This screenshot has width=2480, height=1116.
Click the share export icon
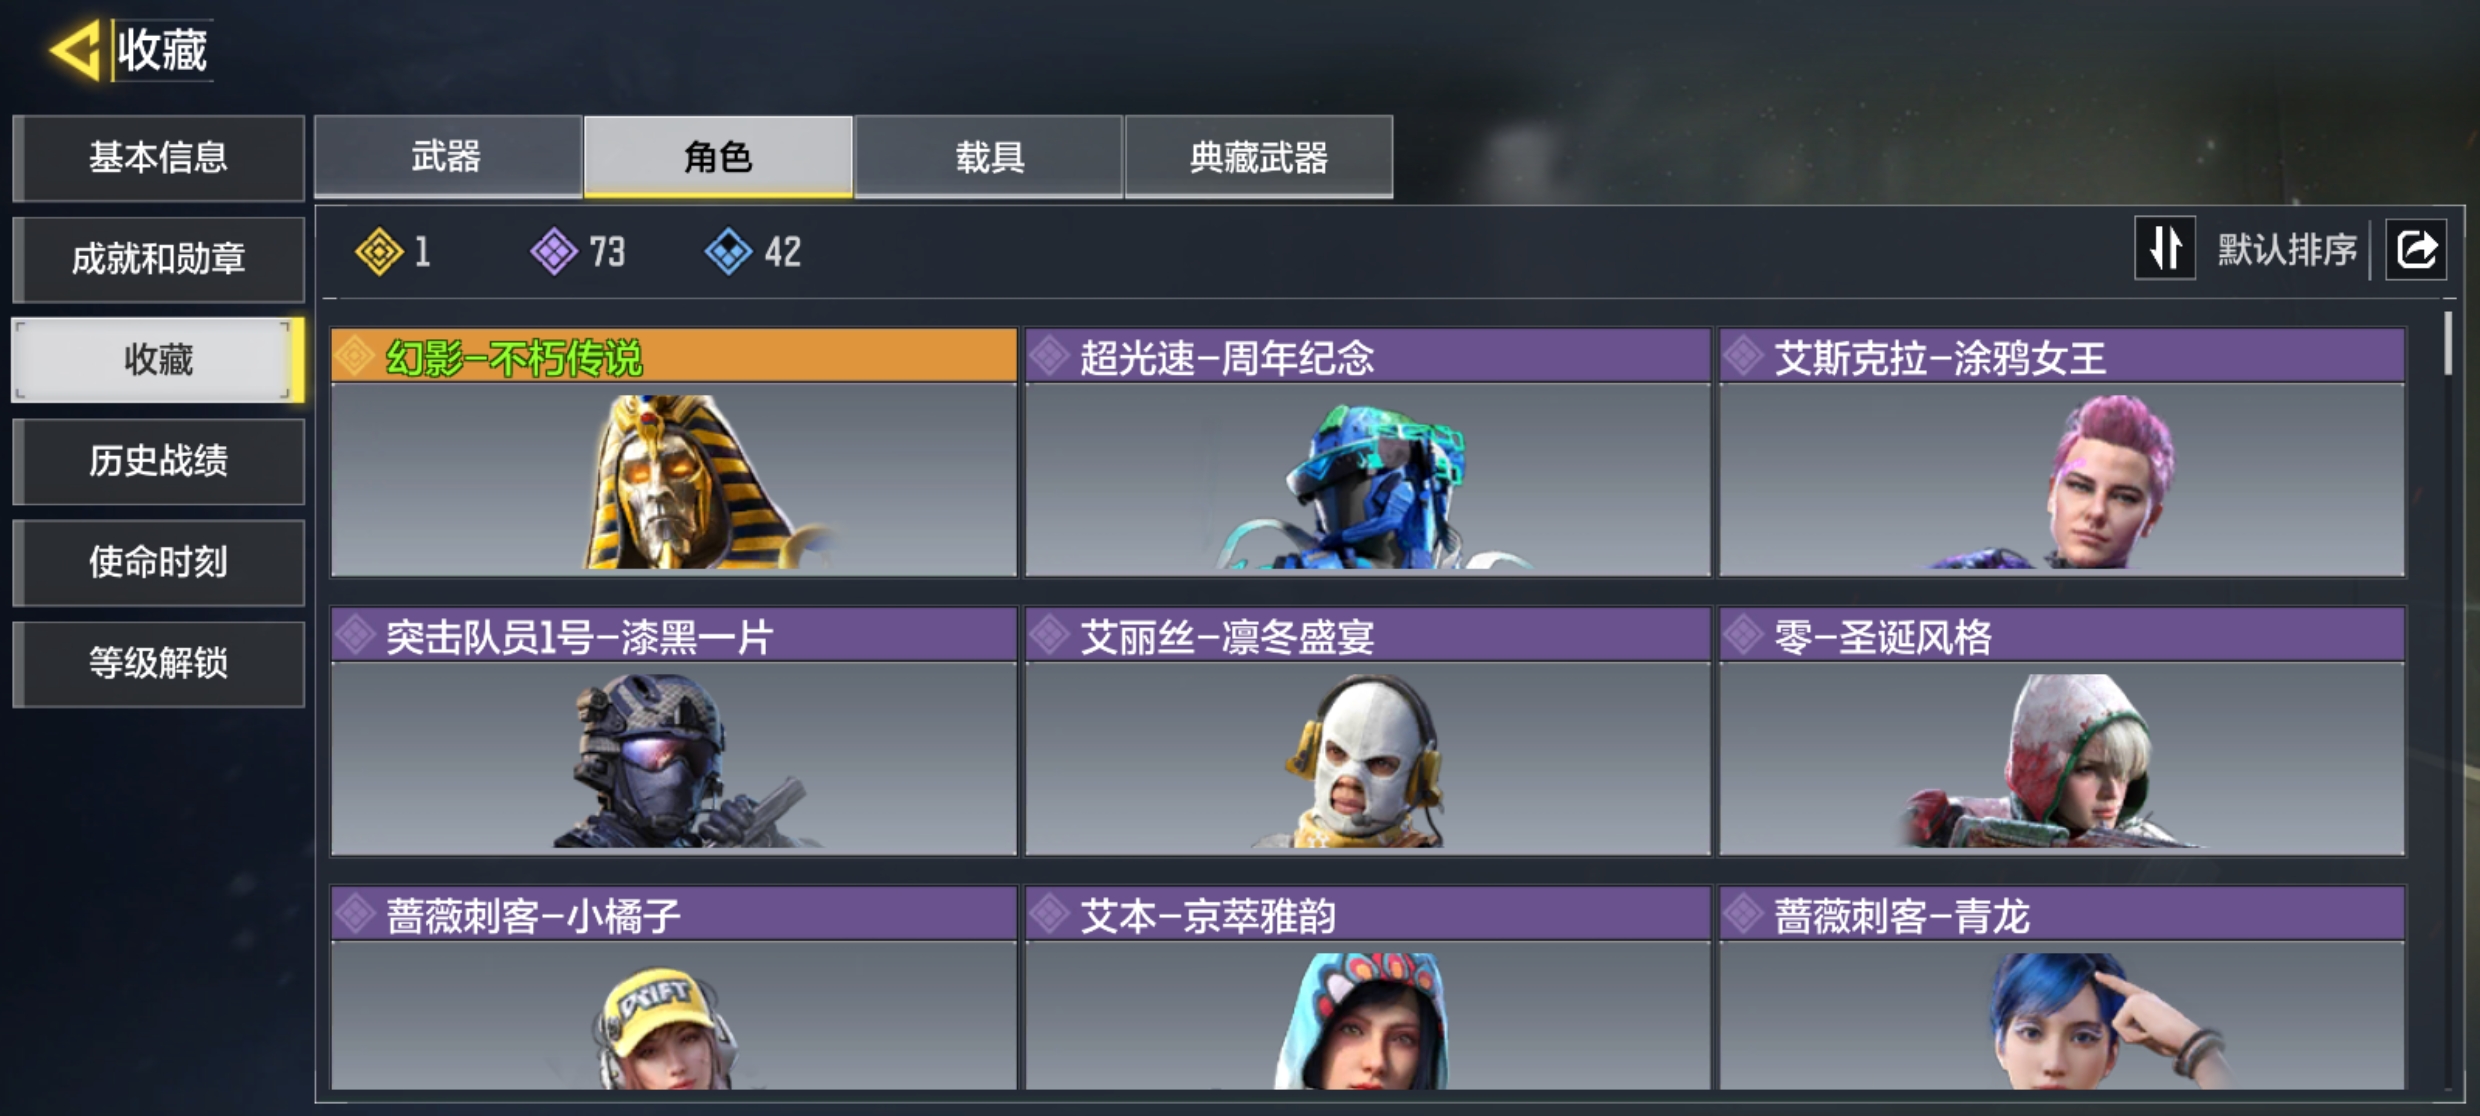[2416, 249]
